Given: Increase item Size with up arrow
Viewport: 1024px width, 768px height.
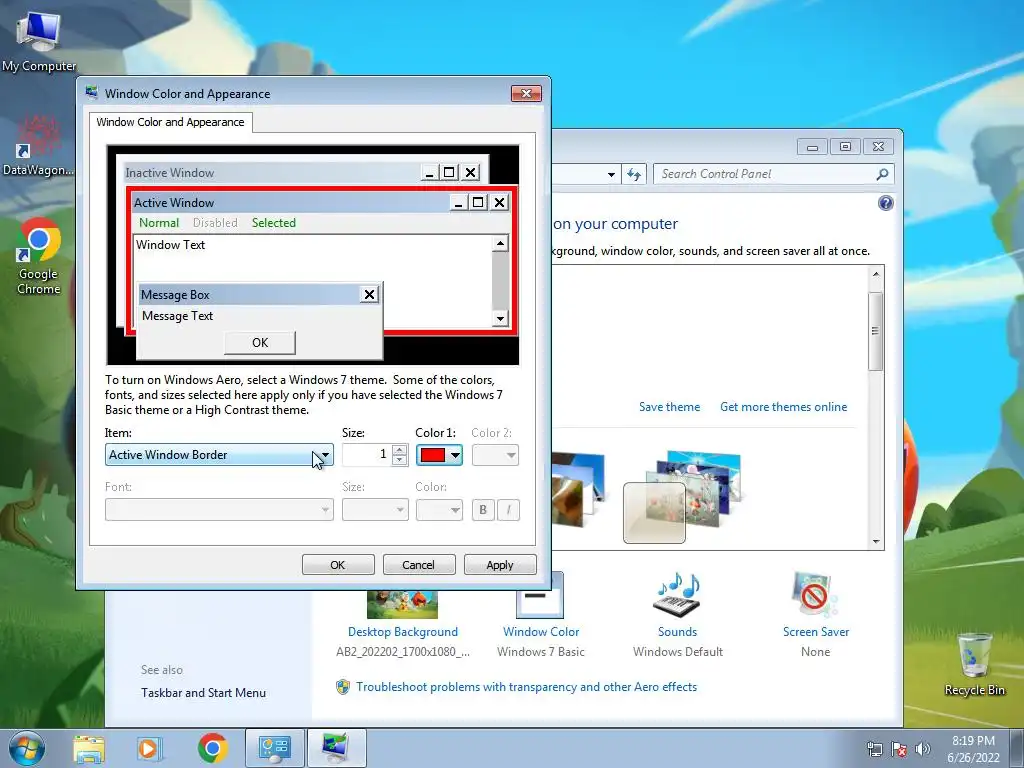Looking at the screenshot, I should coord(400,449).
